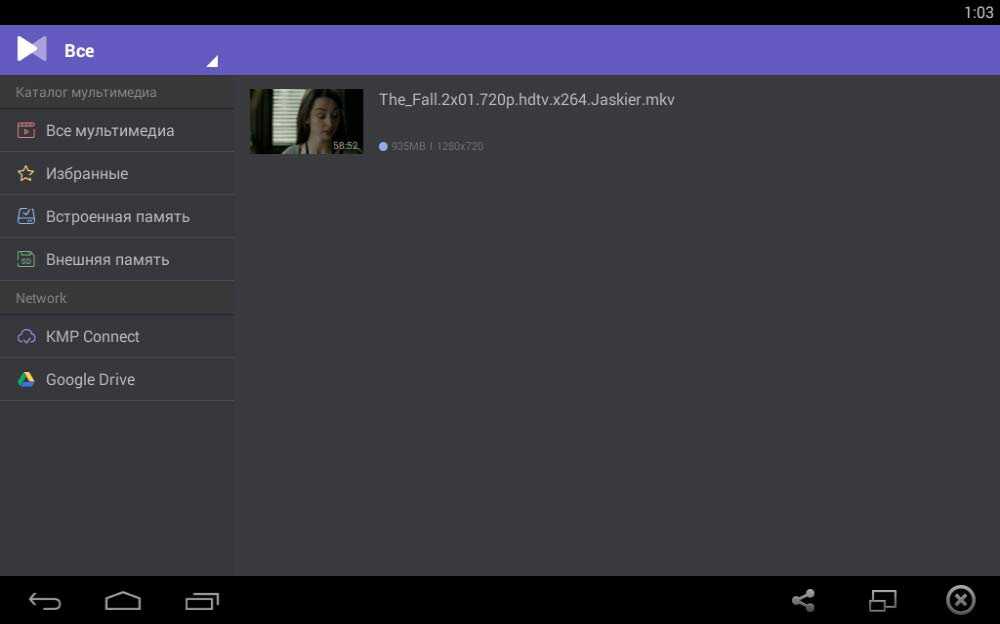The width and height of the screenshot is (1000, 624).
Task: Click the KMPlayer logo icon
Action: [x=32, y=49]
